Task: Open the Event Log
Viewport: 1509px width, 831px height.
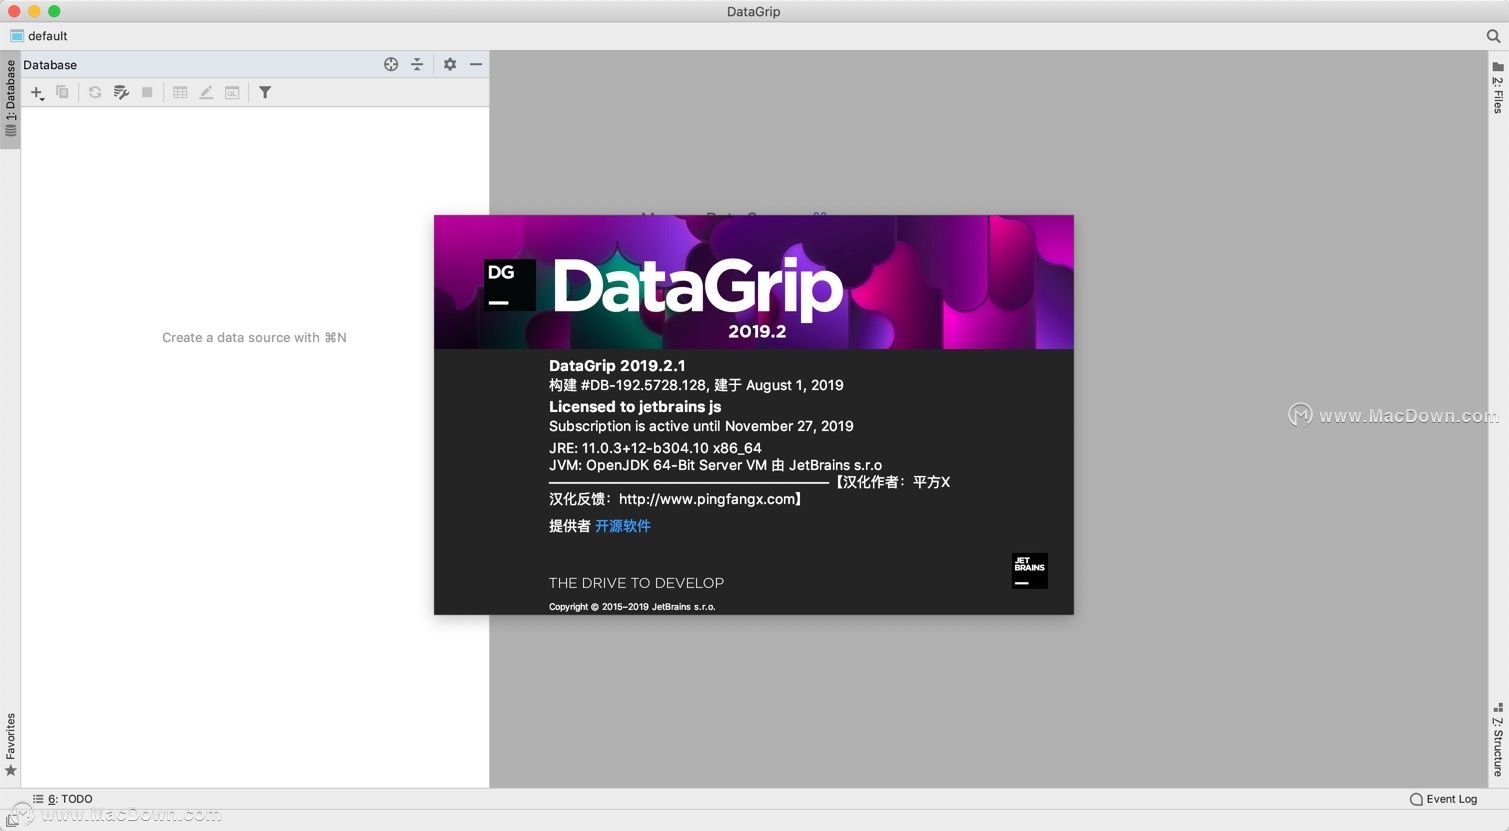Action: [x=1443, y=799]
